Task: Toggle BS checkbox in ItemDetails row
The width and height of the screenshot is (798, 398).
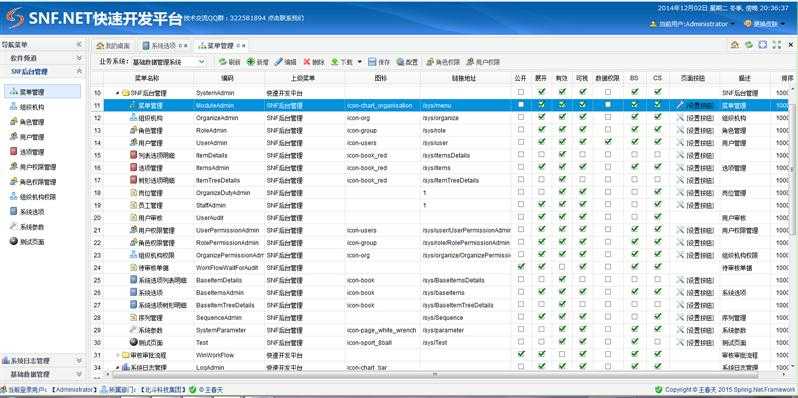Action: point(634,154)
